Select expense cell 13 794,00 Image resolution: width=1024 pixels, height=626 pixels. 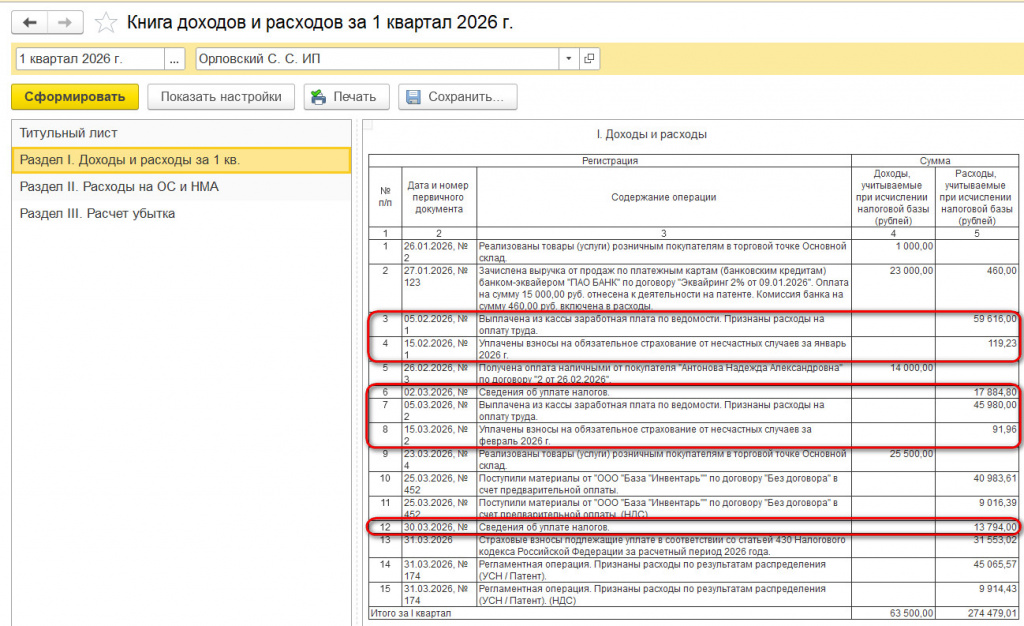click(x=977, y=527)
